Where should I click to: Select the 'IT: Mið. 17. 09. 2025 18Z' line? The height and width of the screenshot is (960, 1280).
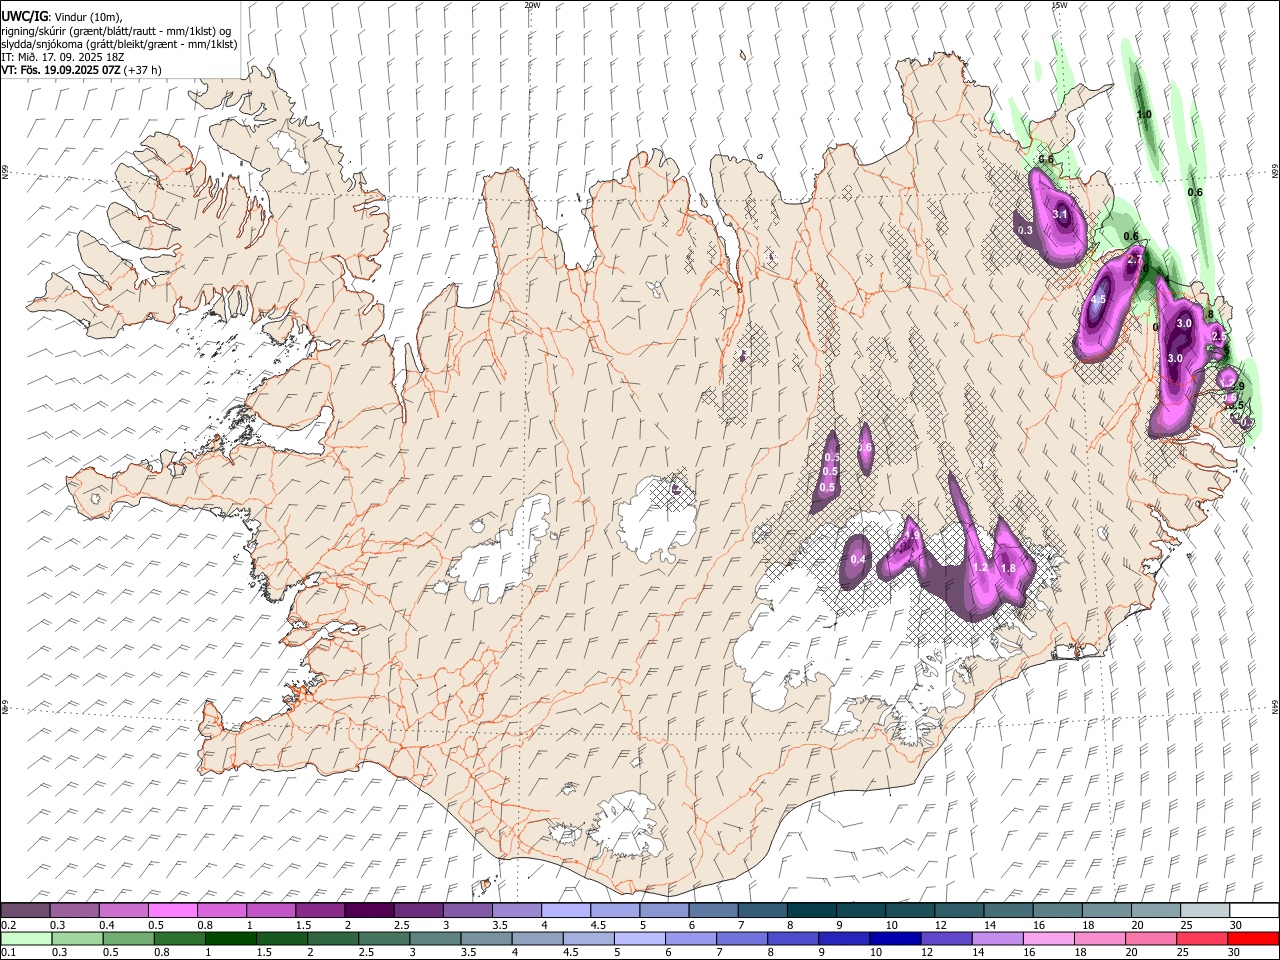point(62,57)
